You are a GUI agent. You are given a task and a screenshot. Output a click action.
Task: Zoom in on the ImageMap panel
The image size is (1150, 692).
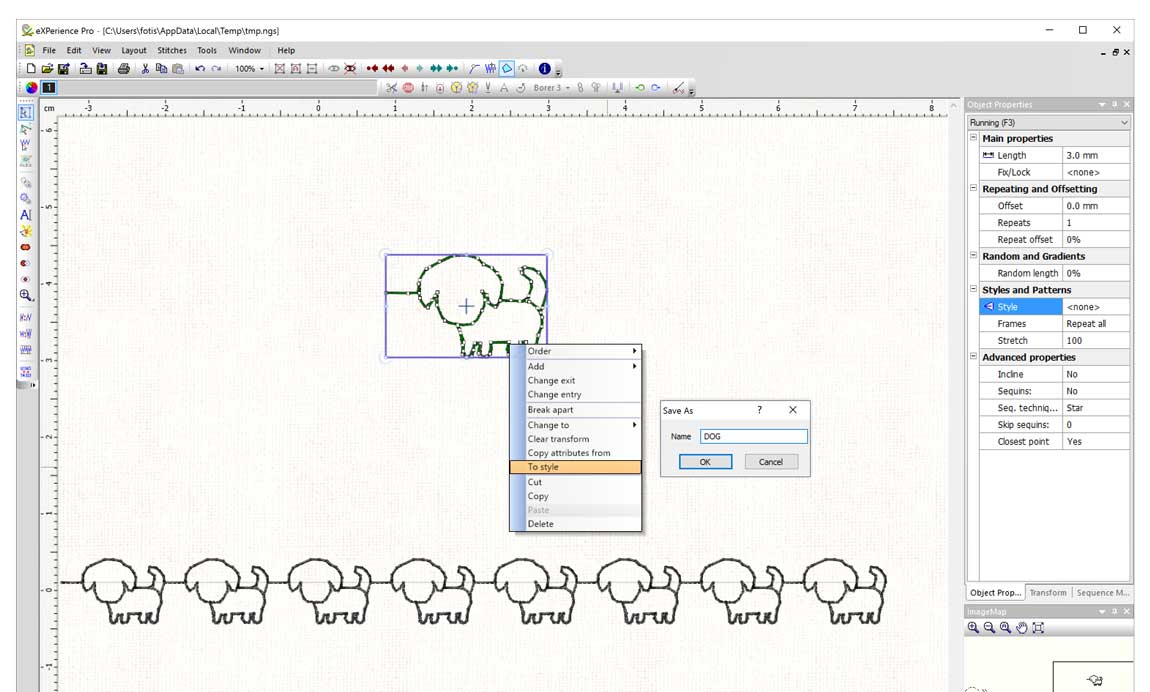(x=973, y=627)
